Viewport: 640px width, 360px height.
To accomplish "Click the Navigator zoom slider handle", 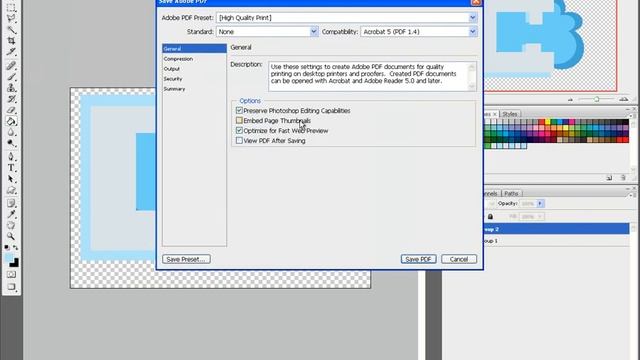I will click(x=596, y=99).
